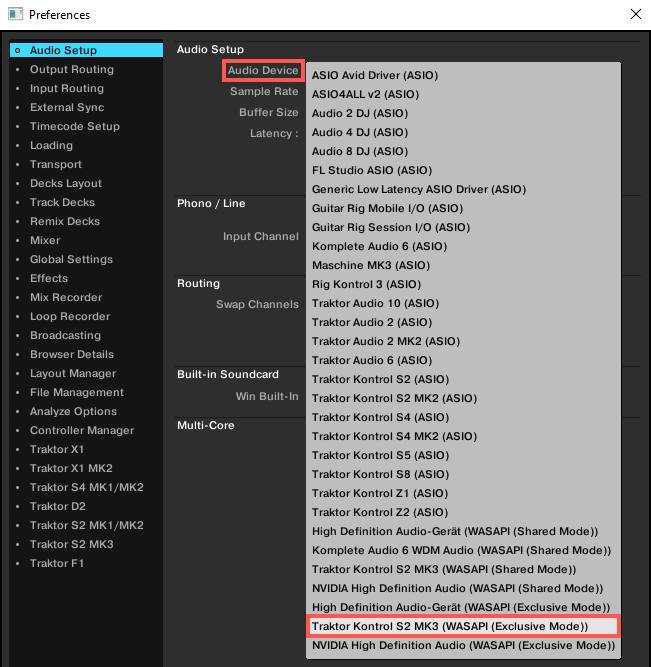Show Mix Recorder settings
651x667 pixels.
click(x=65, y=297)
